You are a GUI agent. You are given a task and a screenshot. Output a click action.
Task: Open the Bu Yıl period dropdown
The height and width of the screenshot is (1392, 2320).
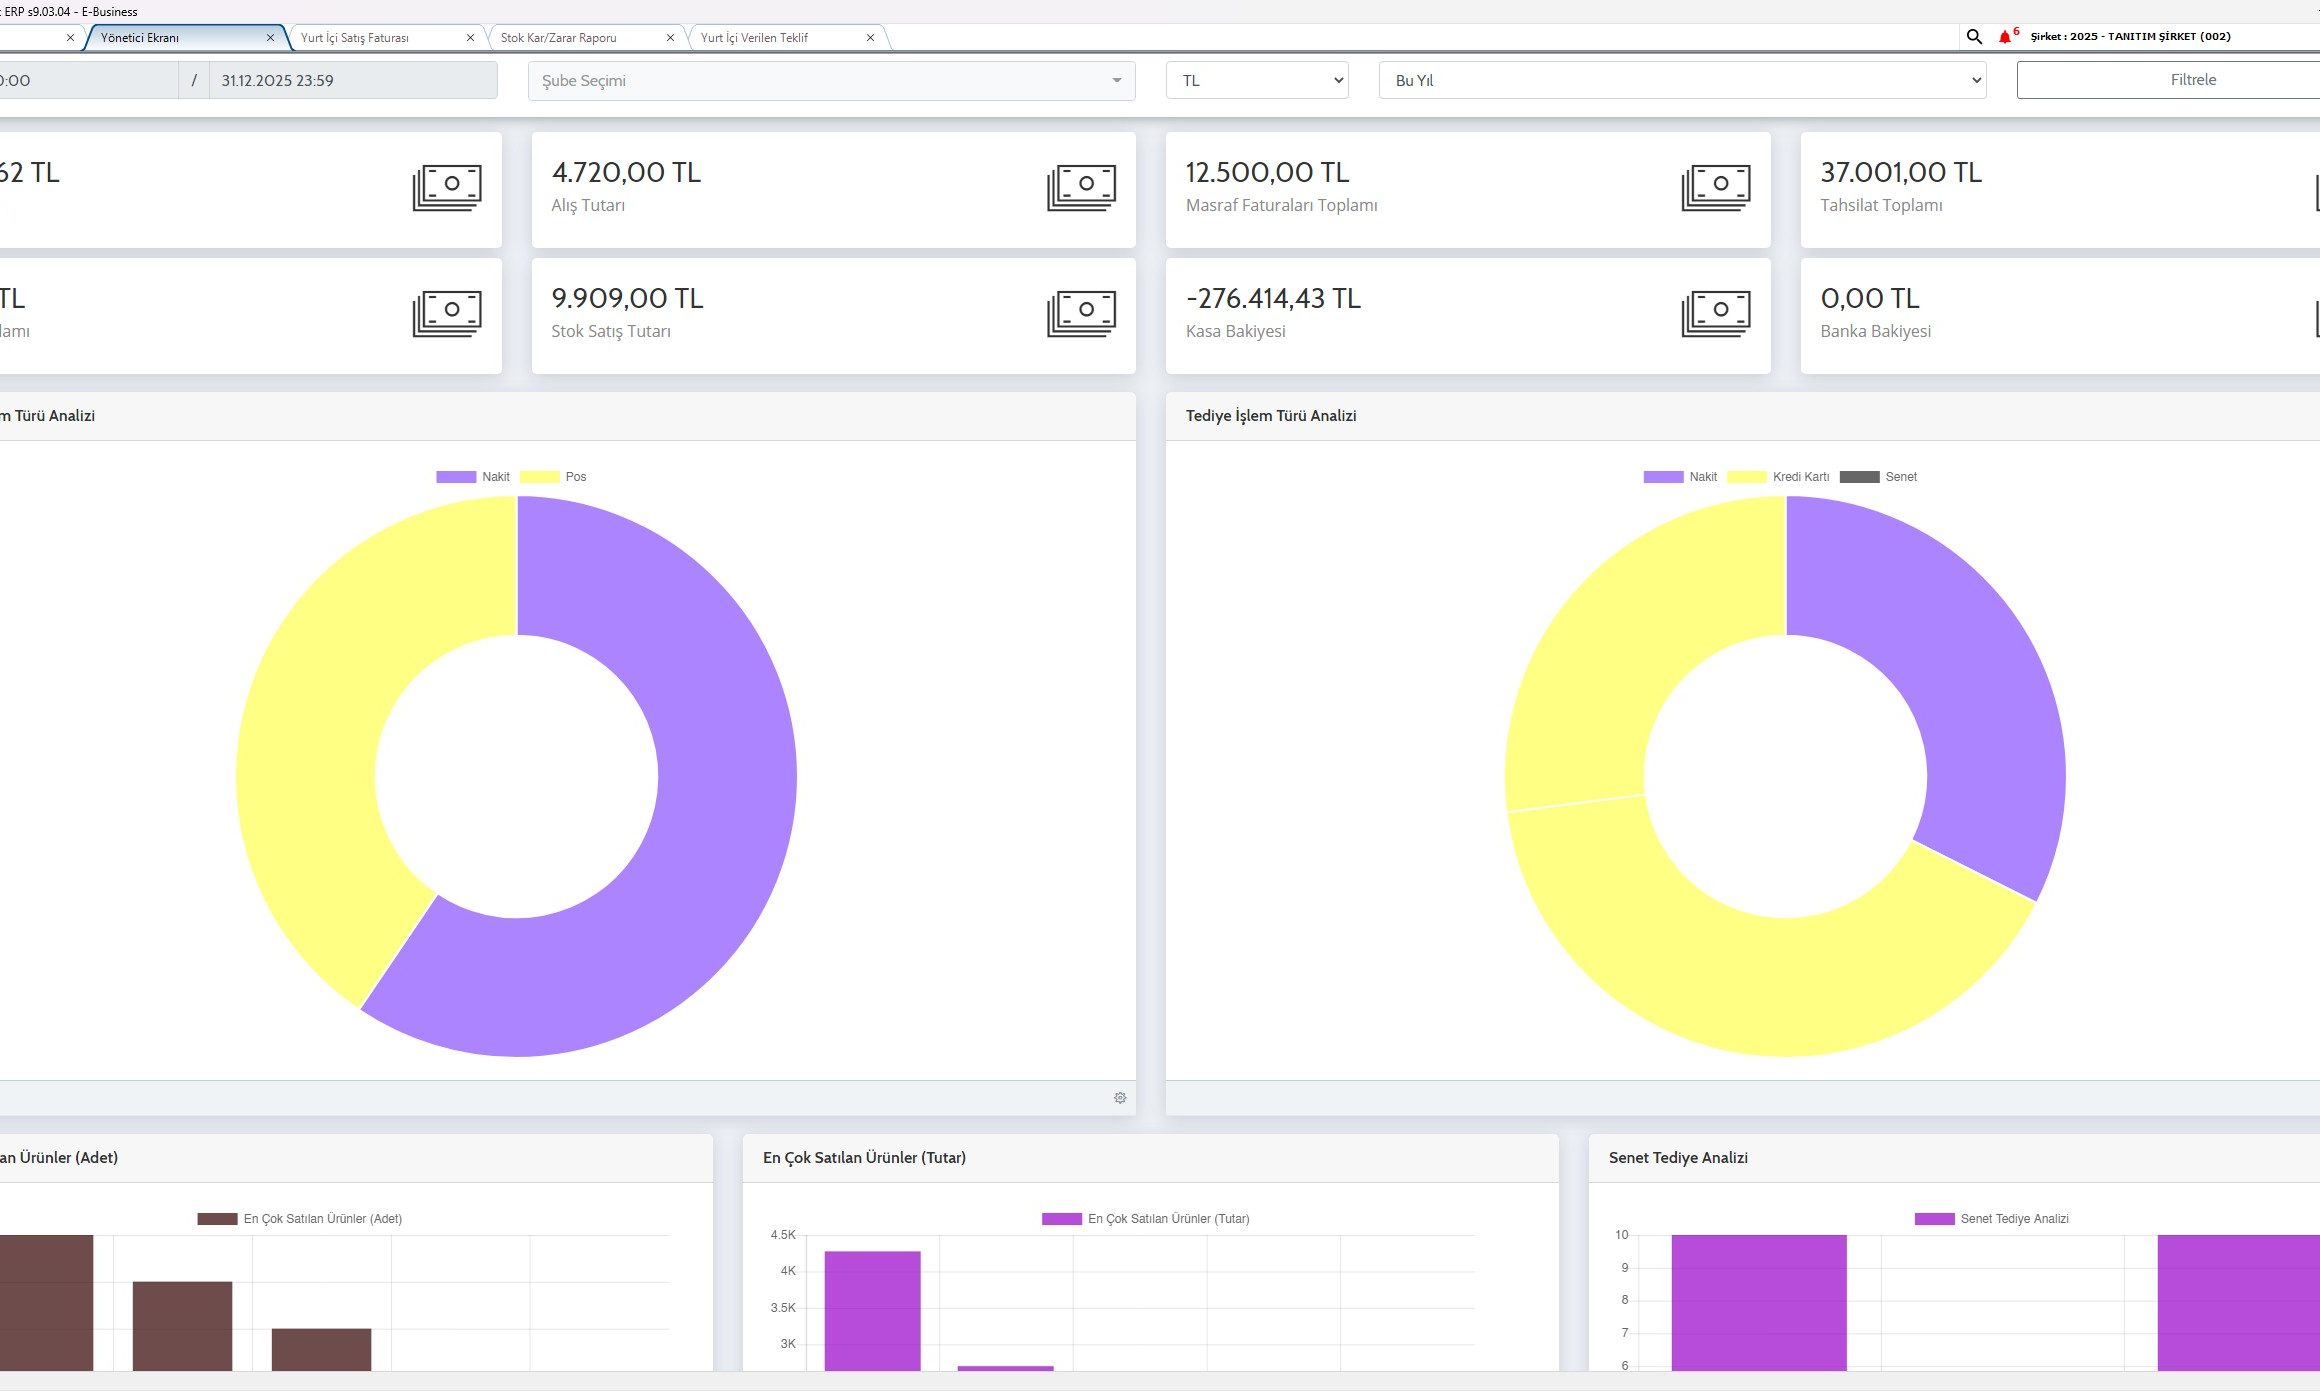pos(1682,81)
